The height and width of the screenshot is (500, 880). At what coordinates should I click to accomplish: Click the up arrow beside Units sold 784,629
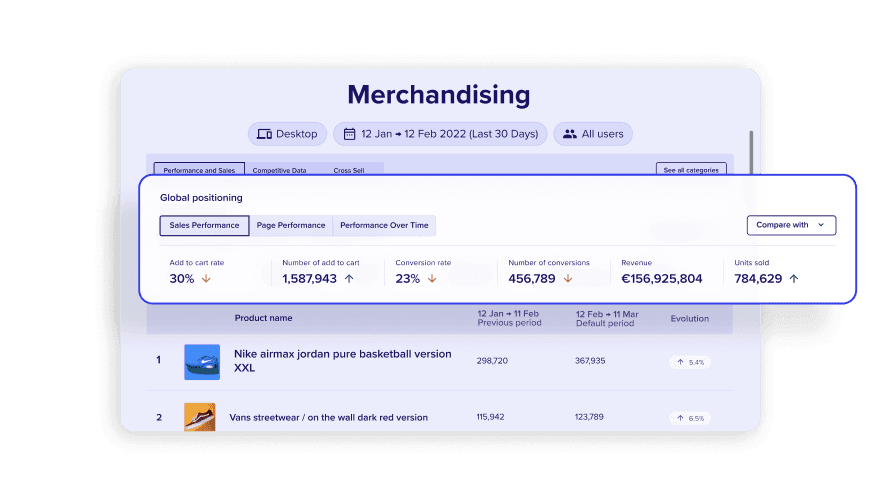pos(794,279)
